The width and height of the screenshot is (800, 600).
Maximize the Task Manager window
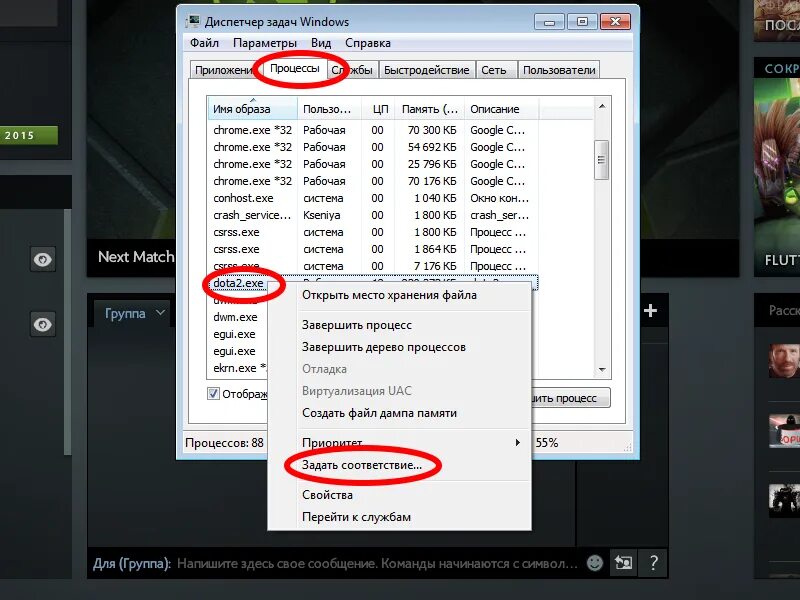[x=582, y=22]
